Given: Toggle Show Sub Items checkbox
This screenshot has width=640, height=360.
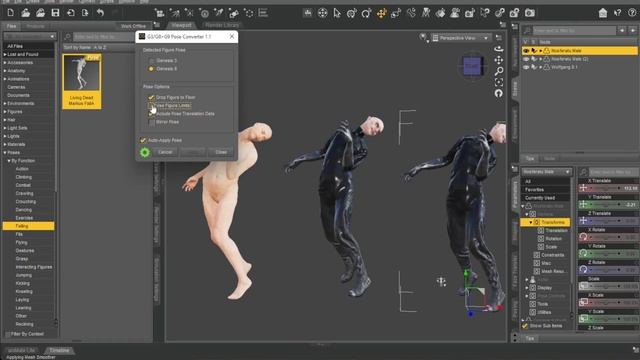Looking at the screenshot, I should click(x=525, y=326).
